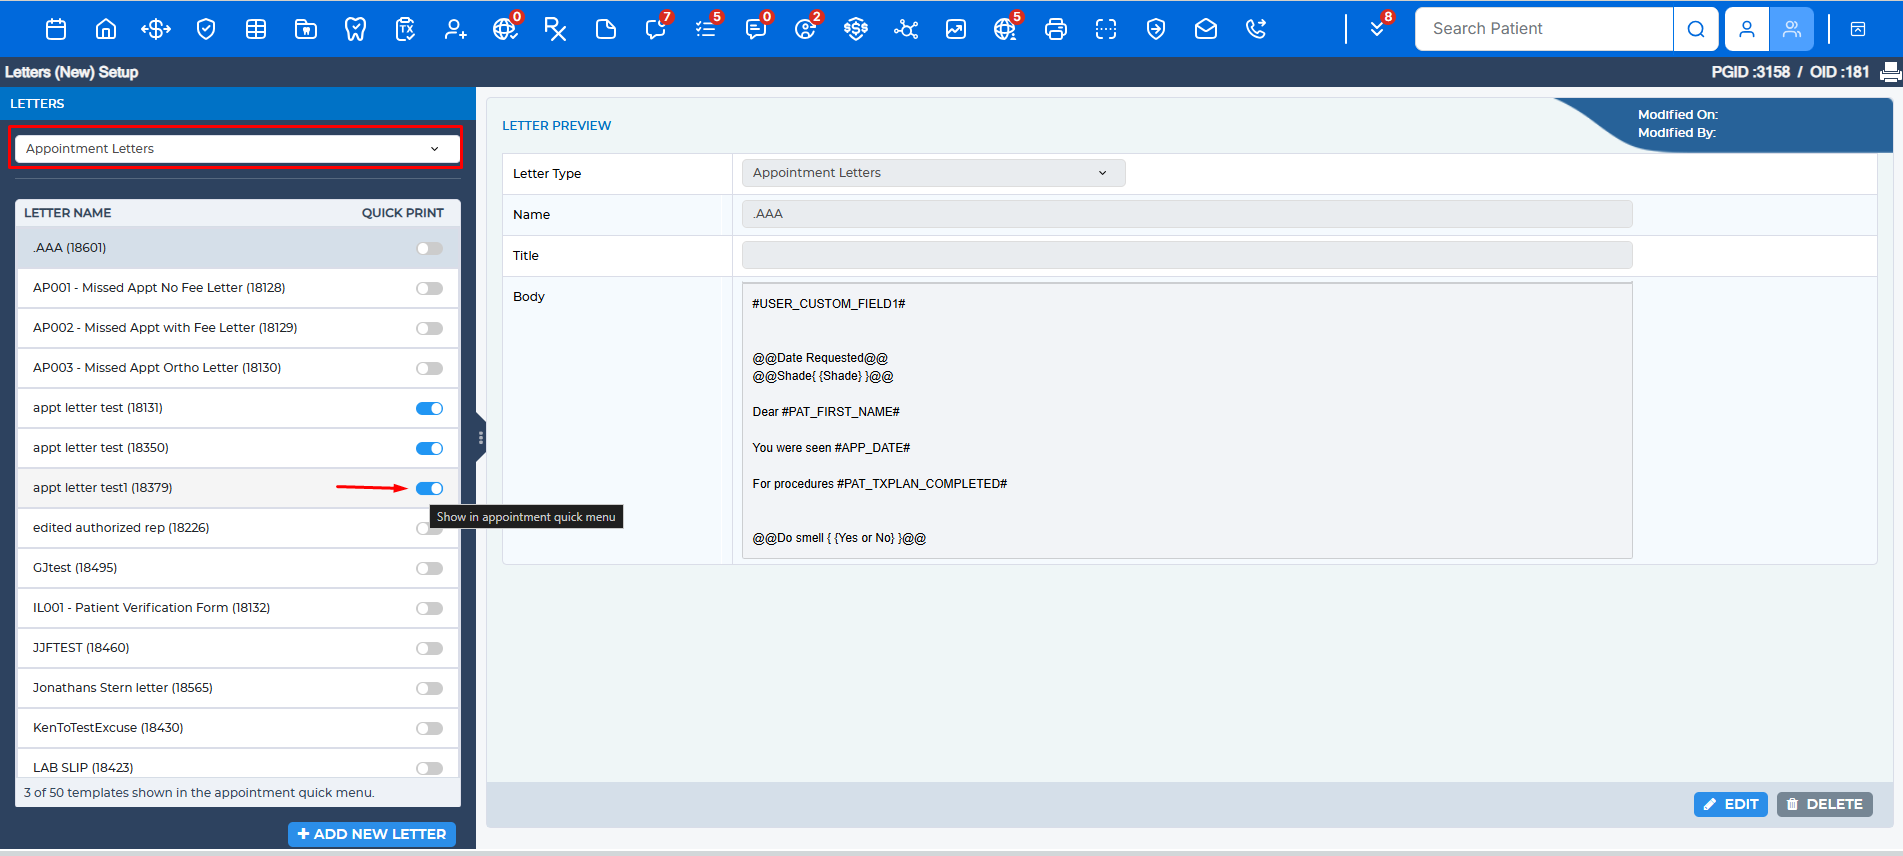1903x856 pixels.
Task: Click the add patient icon
Action: tap(455, 29)
